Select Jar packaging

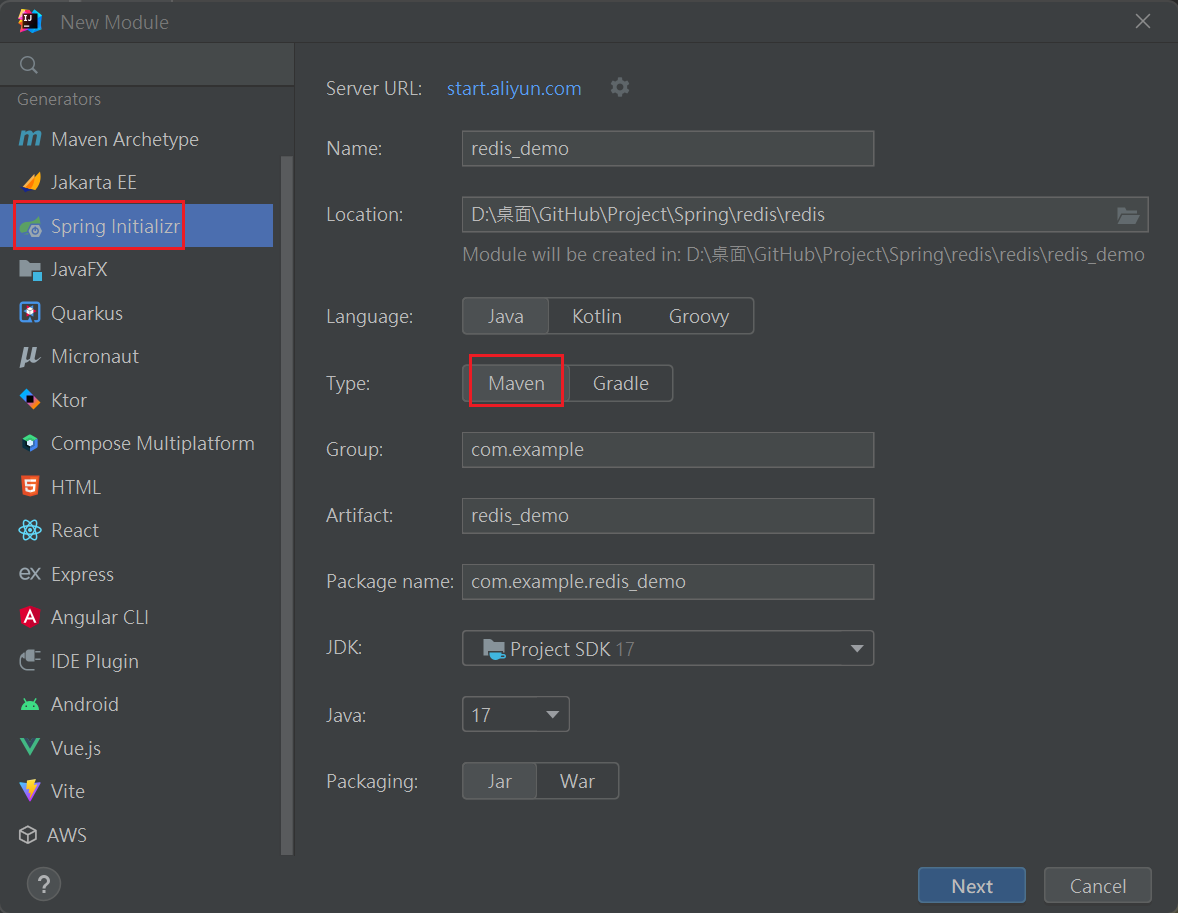tap(500, 781)
